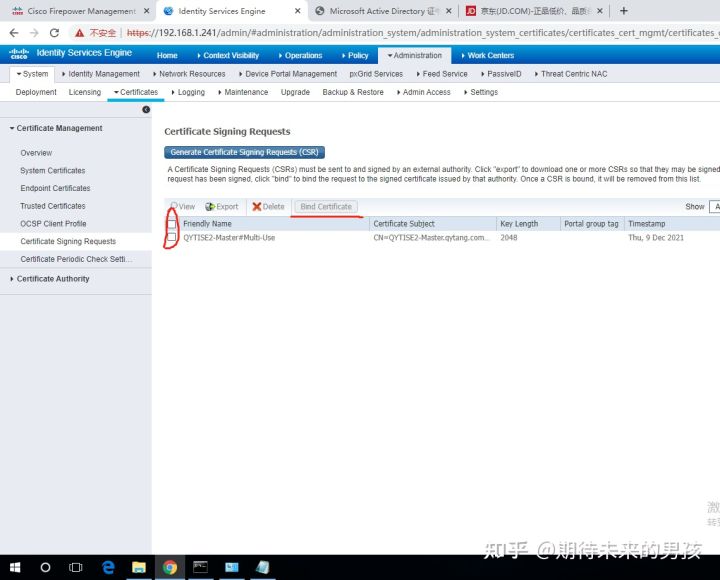Open the Maintenance dropdown
Viewport: 720px width, 580px height.
(x=243, y=92)
